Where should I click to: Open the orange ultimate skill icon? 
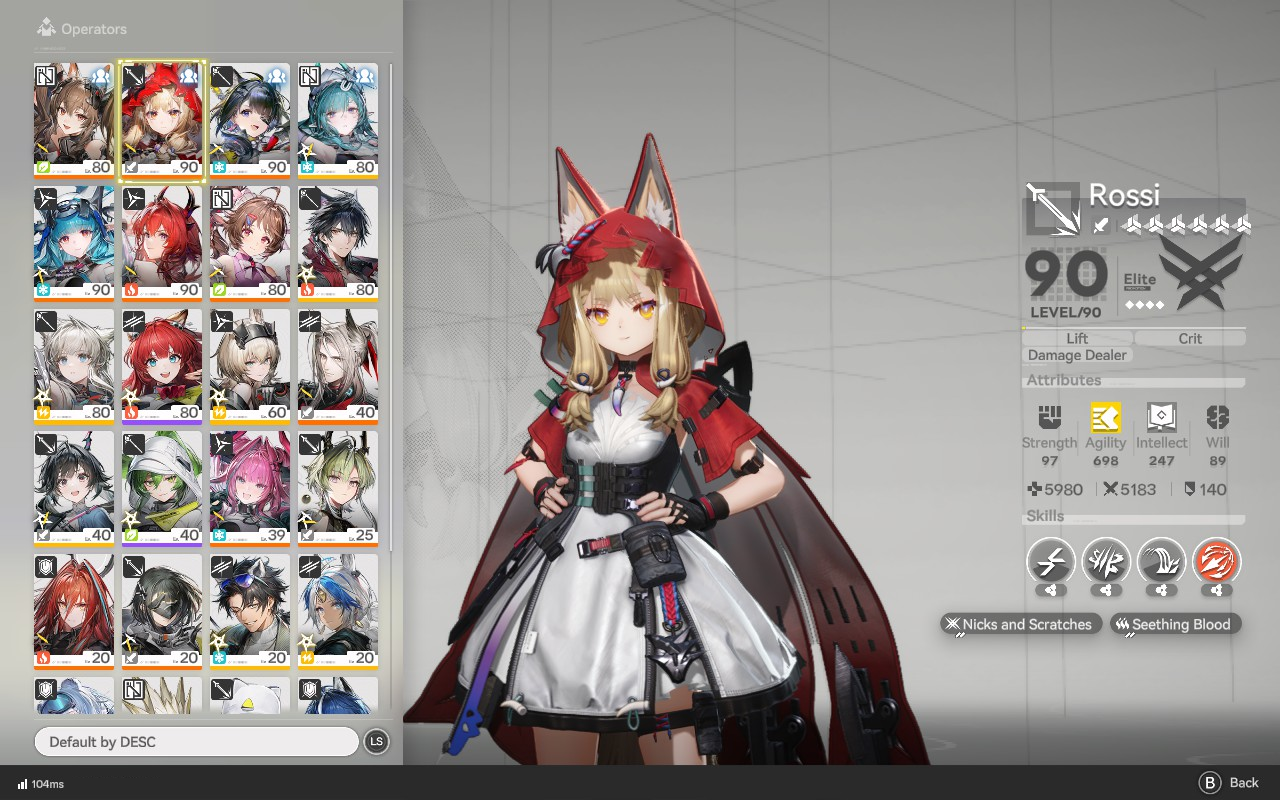(x=1217, y=563)
